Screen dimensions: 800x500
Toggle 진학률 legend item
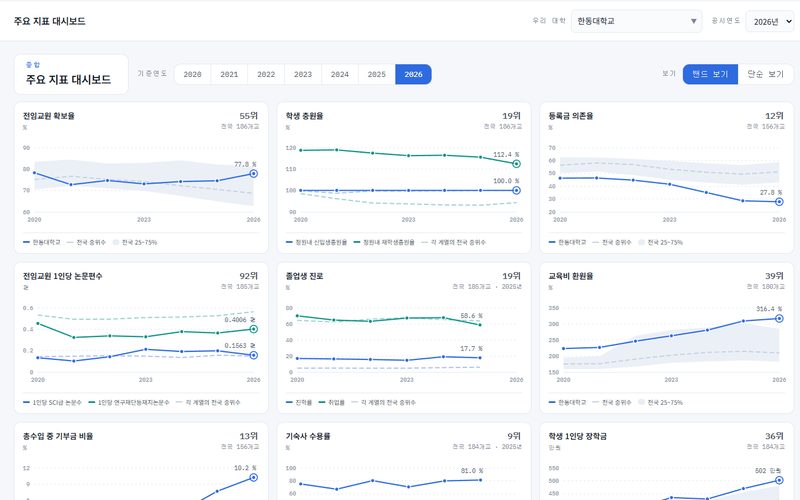[x=299, y=403]
